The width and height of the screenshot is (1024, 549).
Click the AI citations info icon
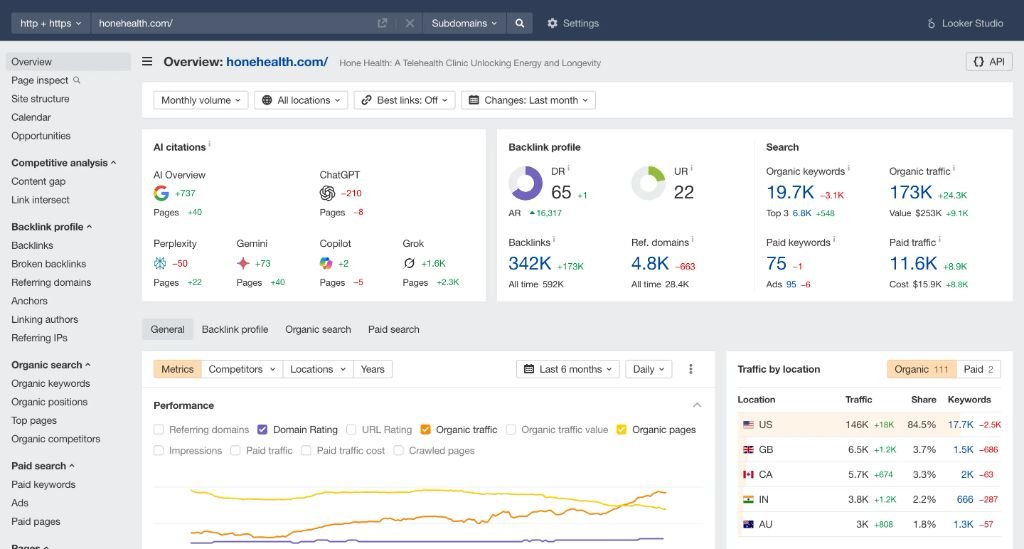210,144
